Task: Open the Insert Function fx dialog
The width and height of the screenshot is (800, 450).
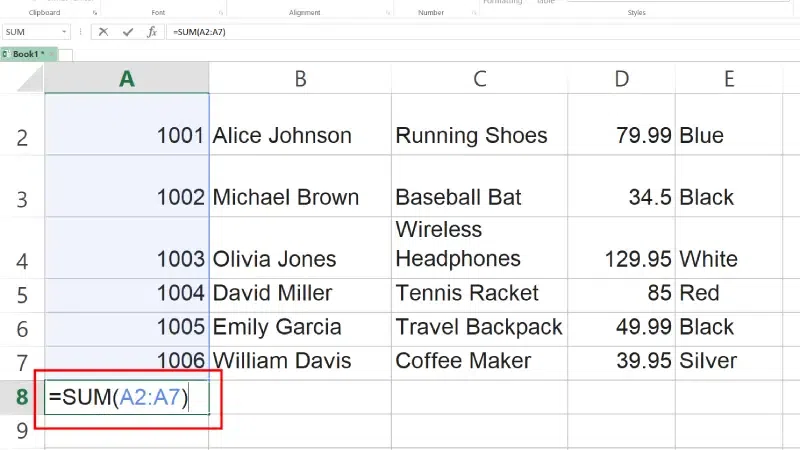Action: [x=151, y=32]
